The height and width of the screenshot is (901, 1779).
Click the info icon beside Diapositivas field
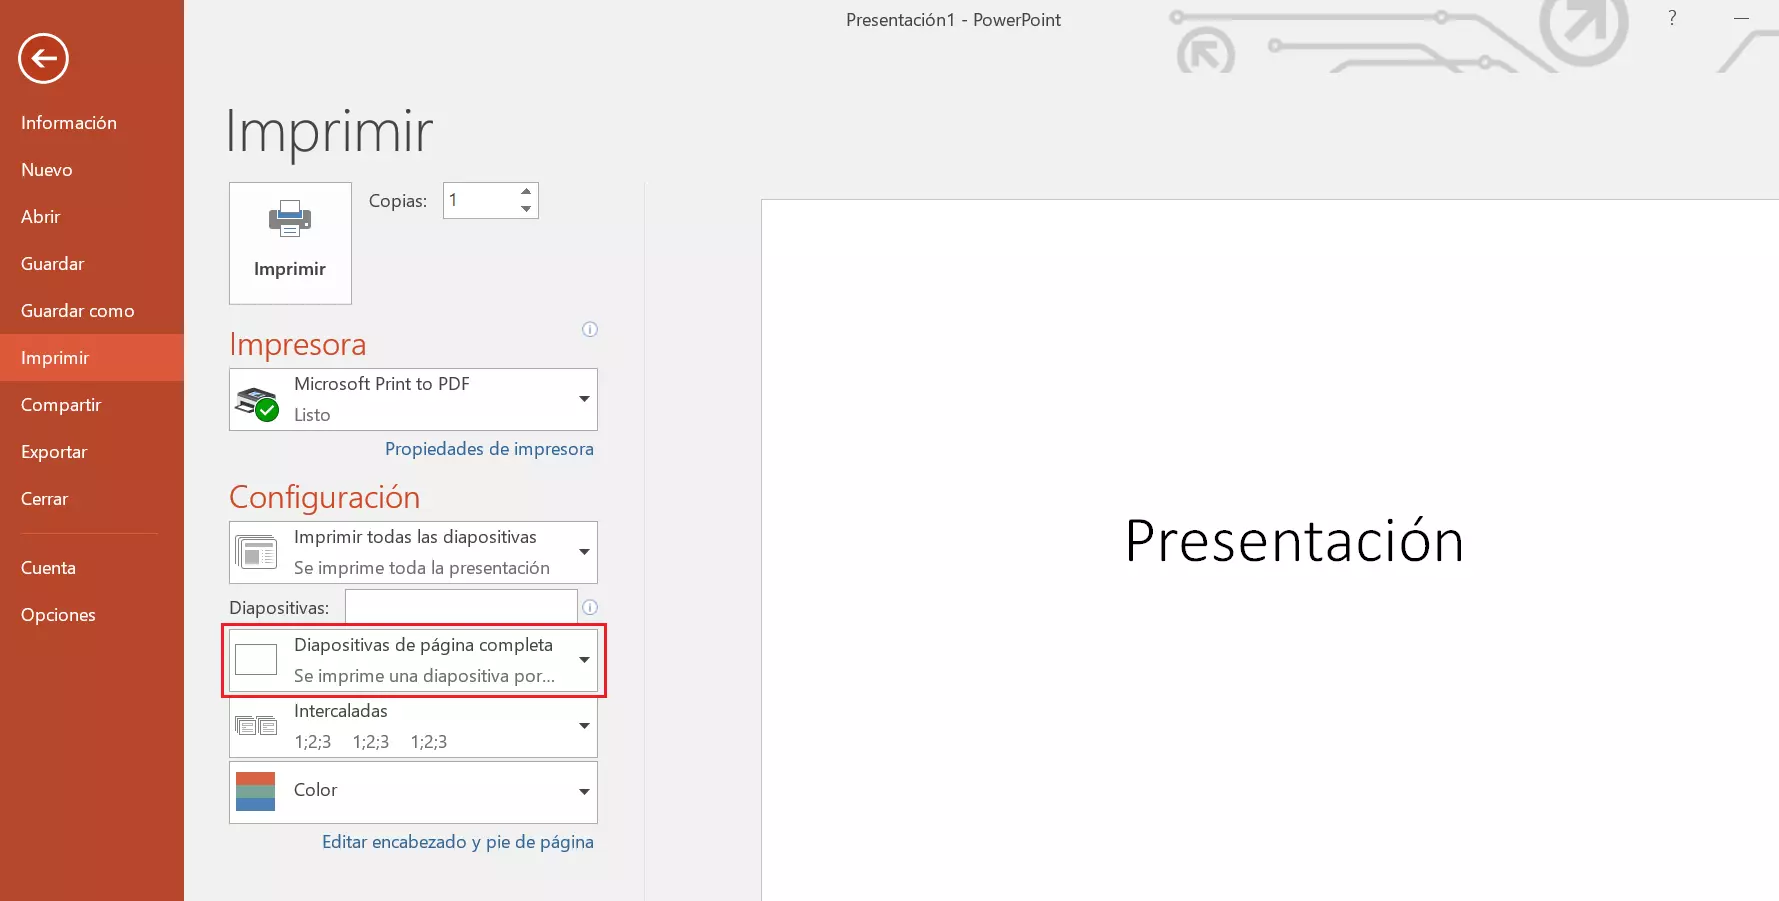point(590,607)
